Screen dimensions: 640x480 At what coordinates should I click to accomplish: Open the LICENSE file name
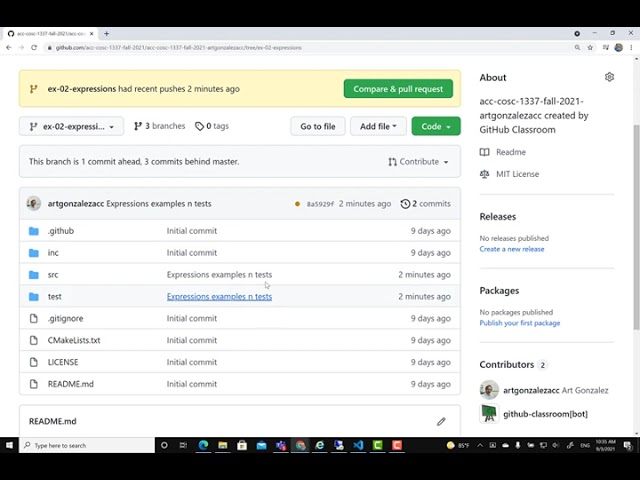pos(63,362)
